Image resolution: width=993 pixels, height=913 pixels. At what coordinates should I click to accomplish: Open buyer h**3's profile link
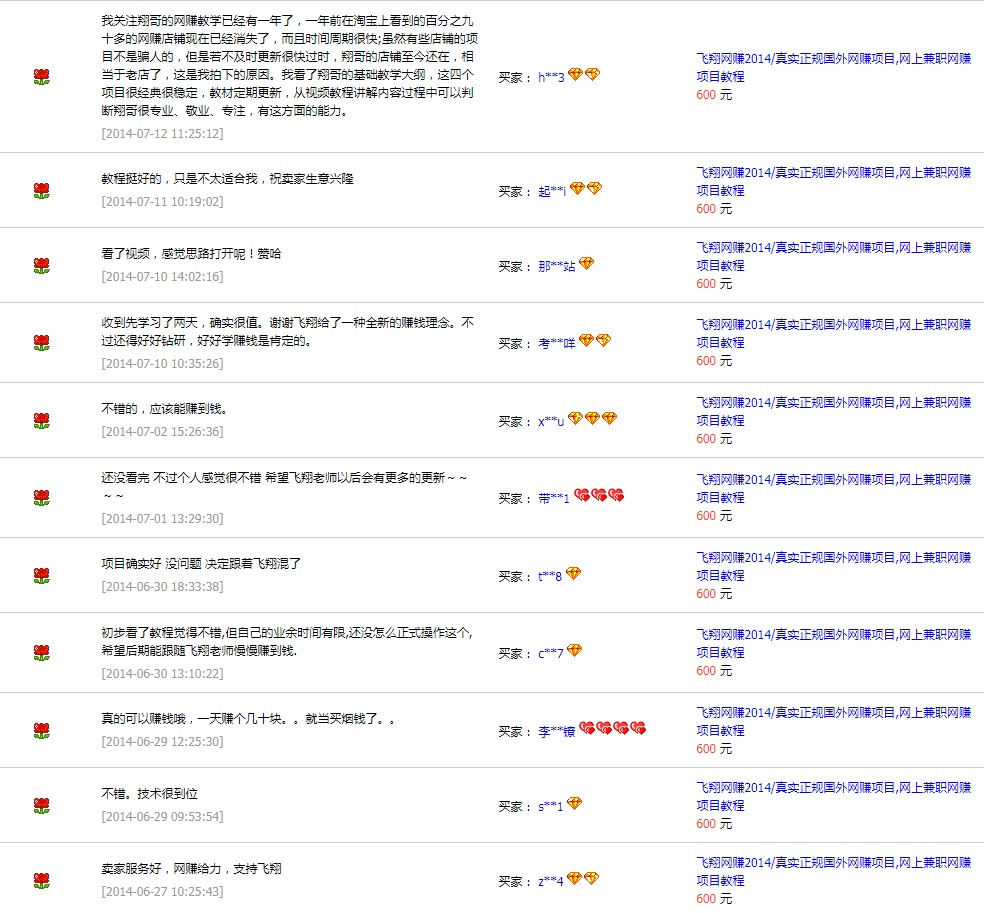click(551, 77)
